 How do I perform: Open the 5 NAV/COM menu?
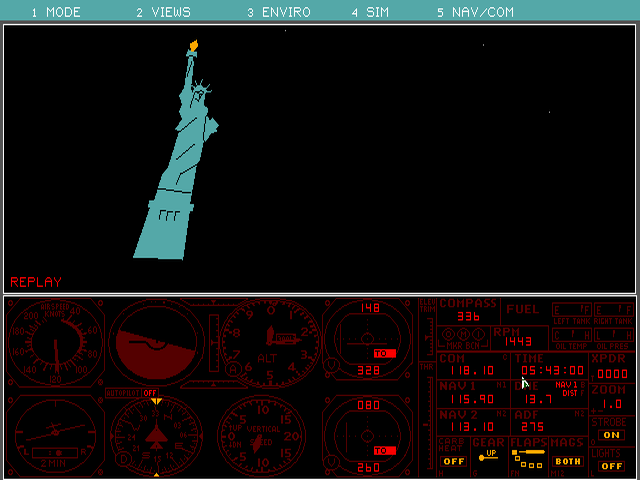(476, 12)
